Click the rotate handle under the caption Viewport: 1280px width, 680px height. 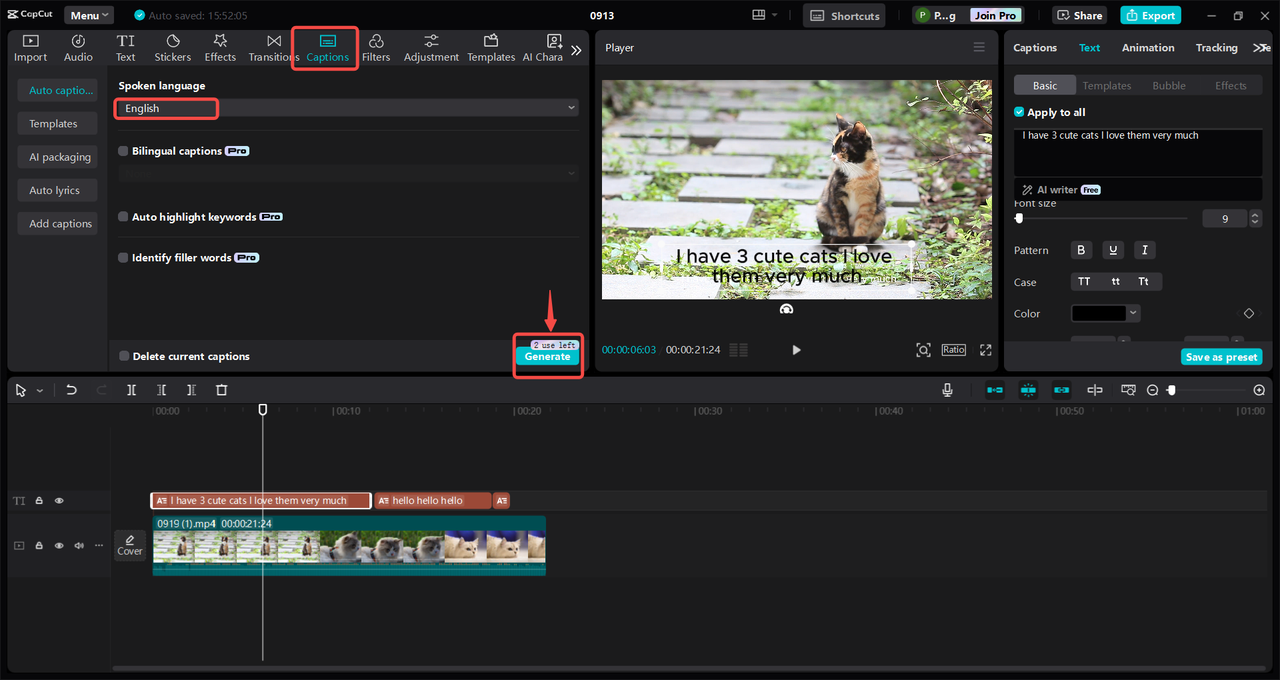[787, 309]
